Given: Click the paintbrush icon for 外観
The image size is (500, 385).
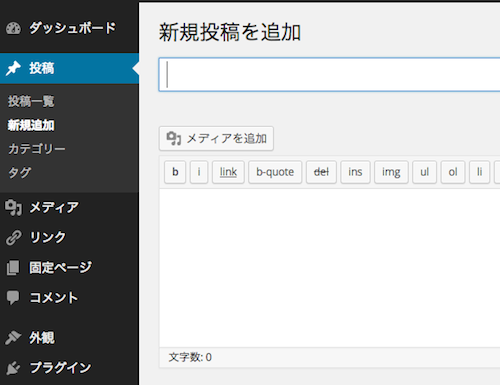Looking at the screenshot, I should pyautogui.click(x=13, y=337).
